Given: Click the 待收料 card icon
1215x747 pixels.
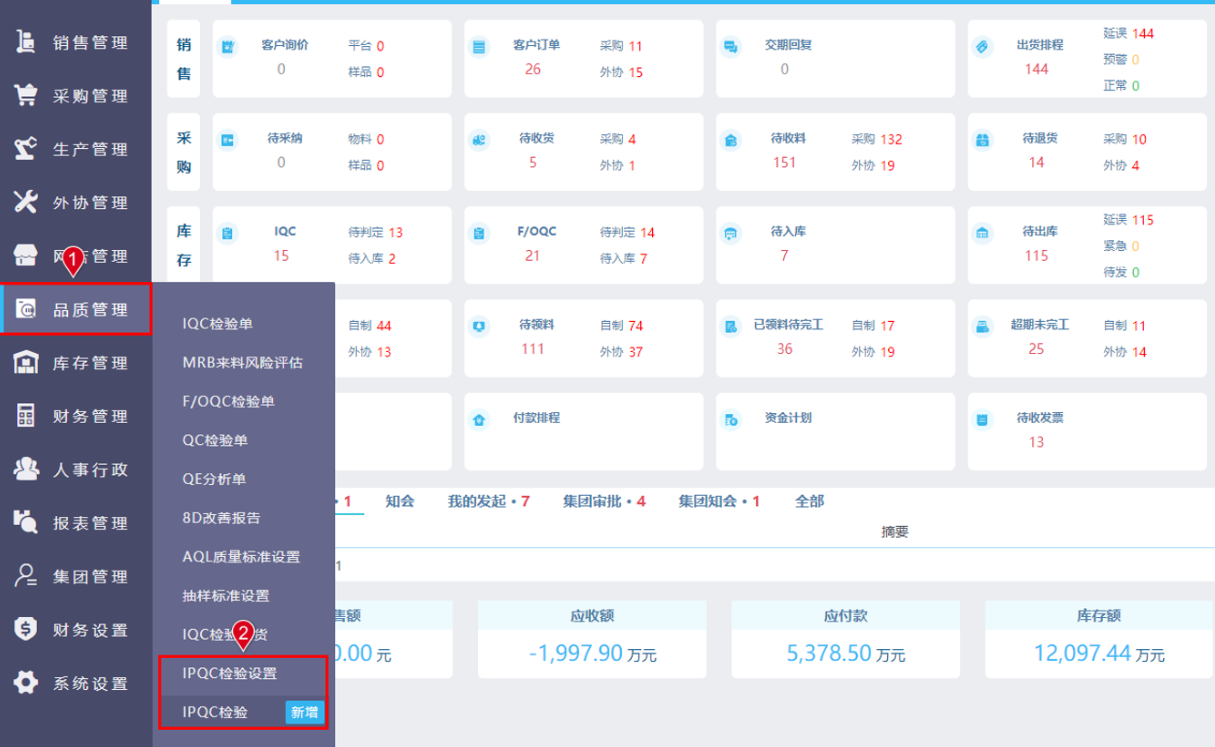Looking at the screenshot, I should tap(731, 140).
